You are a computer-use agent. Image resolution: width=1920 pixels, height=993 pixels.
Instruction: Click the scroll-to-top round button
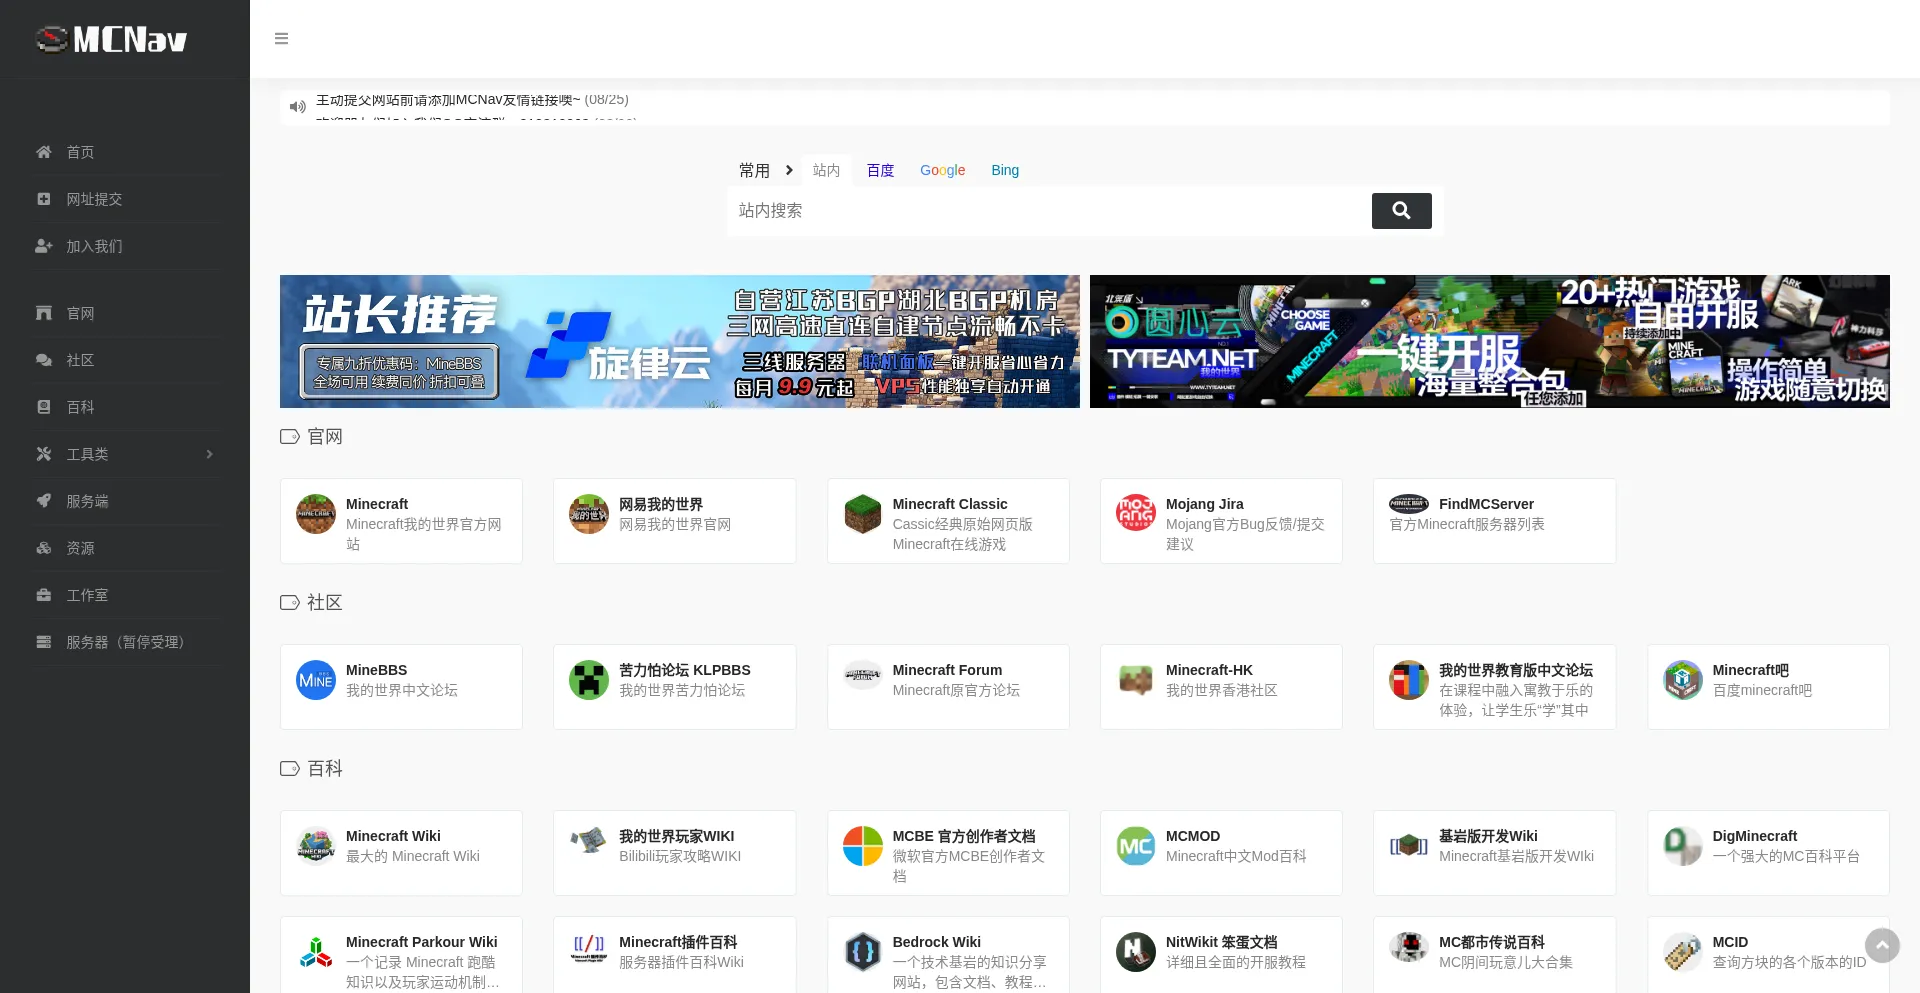click(x=1882, y=945)
